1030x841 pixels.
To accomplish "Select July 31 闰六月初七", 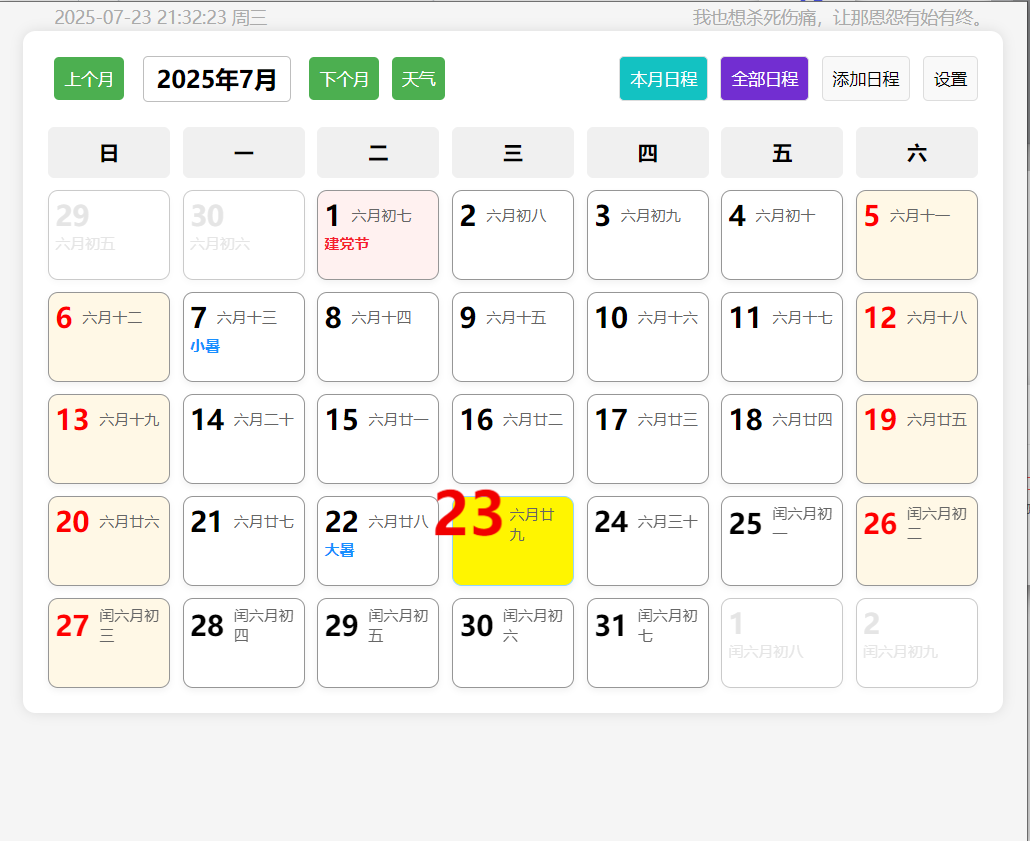I will 648,643.
